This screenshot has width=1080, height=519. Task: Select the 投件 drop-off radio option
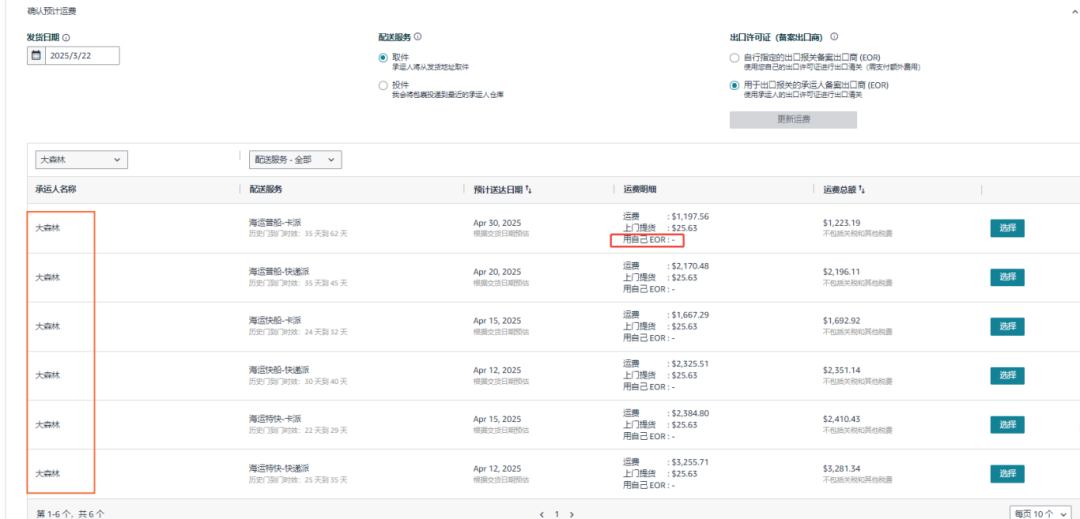(x=383, y=86)
